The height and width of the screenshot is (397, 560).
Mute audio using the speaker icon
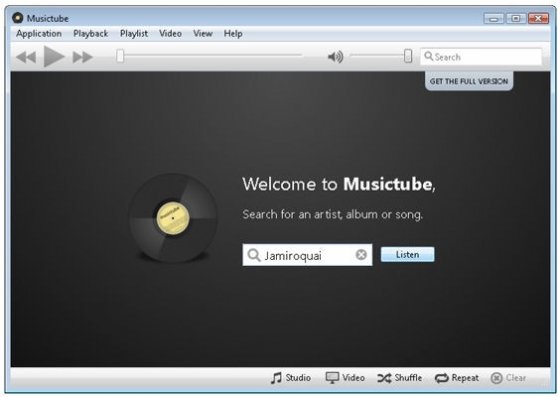335,56
